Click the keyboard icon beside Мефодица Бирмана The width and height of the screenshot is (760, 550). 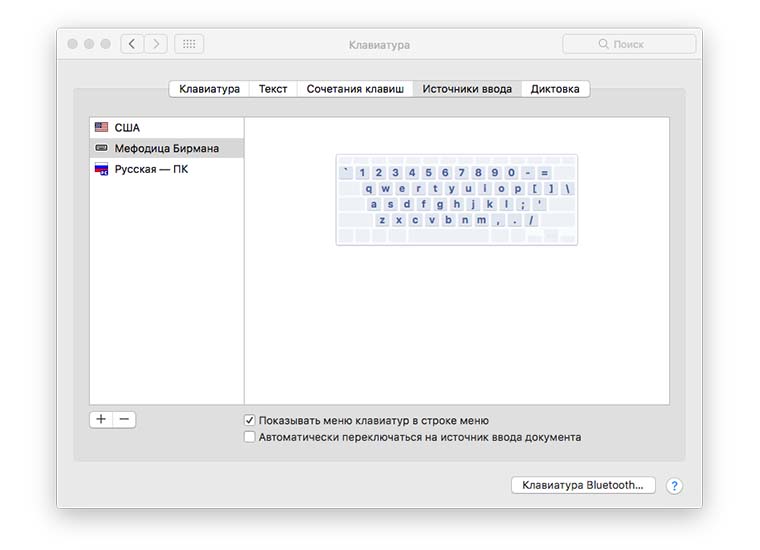pos(101,148)
